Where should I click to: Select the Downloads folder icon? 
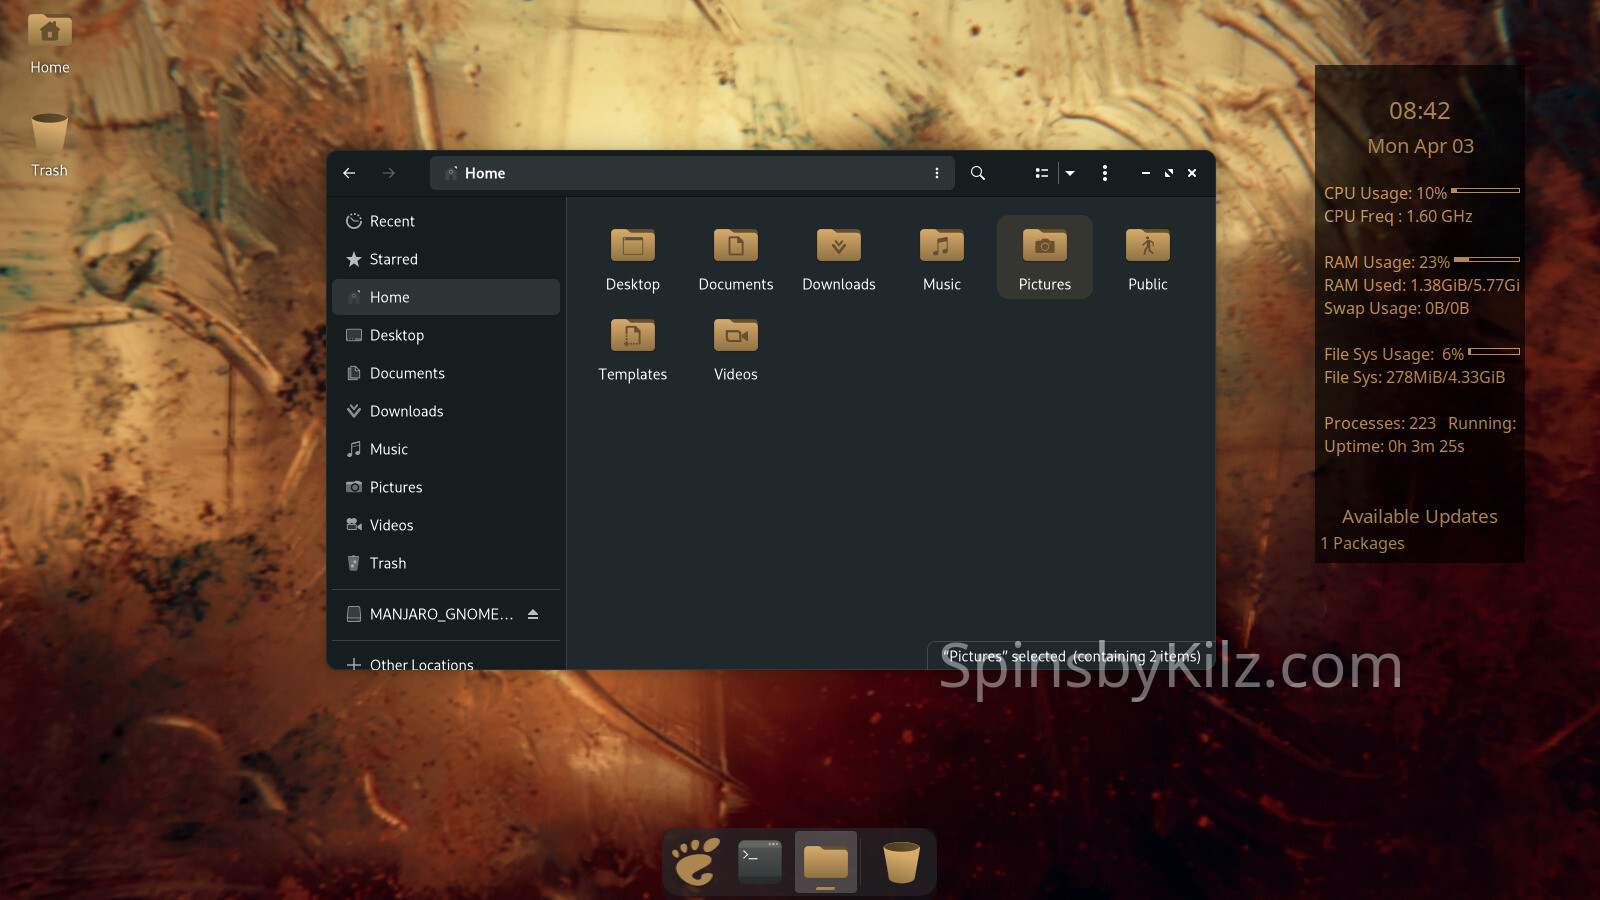838,246
